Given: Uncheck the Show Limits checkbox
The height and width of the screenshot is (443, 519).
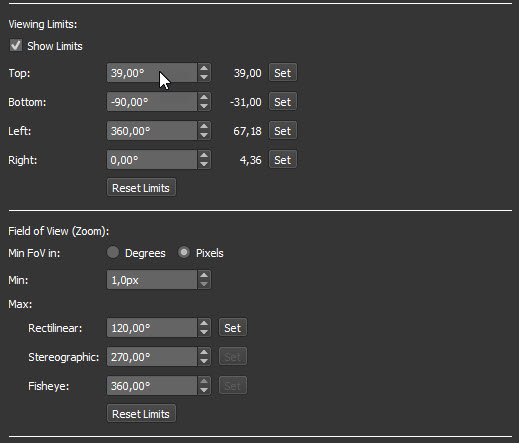Looking at the screenshot, I should (x=16, y=46).
